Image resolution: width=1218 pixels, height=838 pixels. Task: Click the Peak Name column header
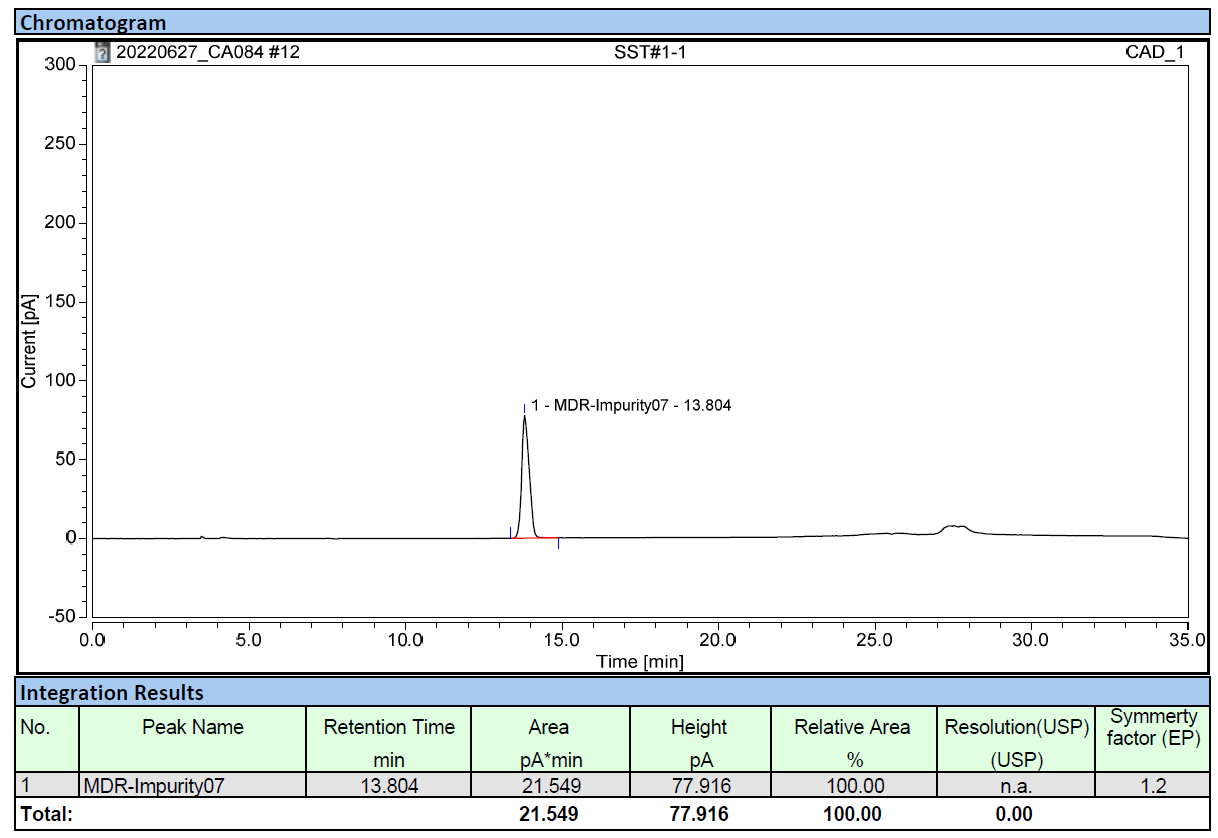point(192,727)
